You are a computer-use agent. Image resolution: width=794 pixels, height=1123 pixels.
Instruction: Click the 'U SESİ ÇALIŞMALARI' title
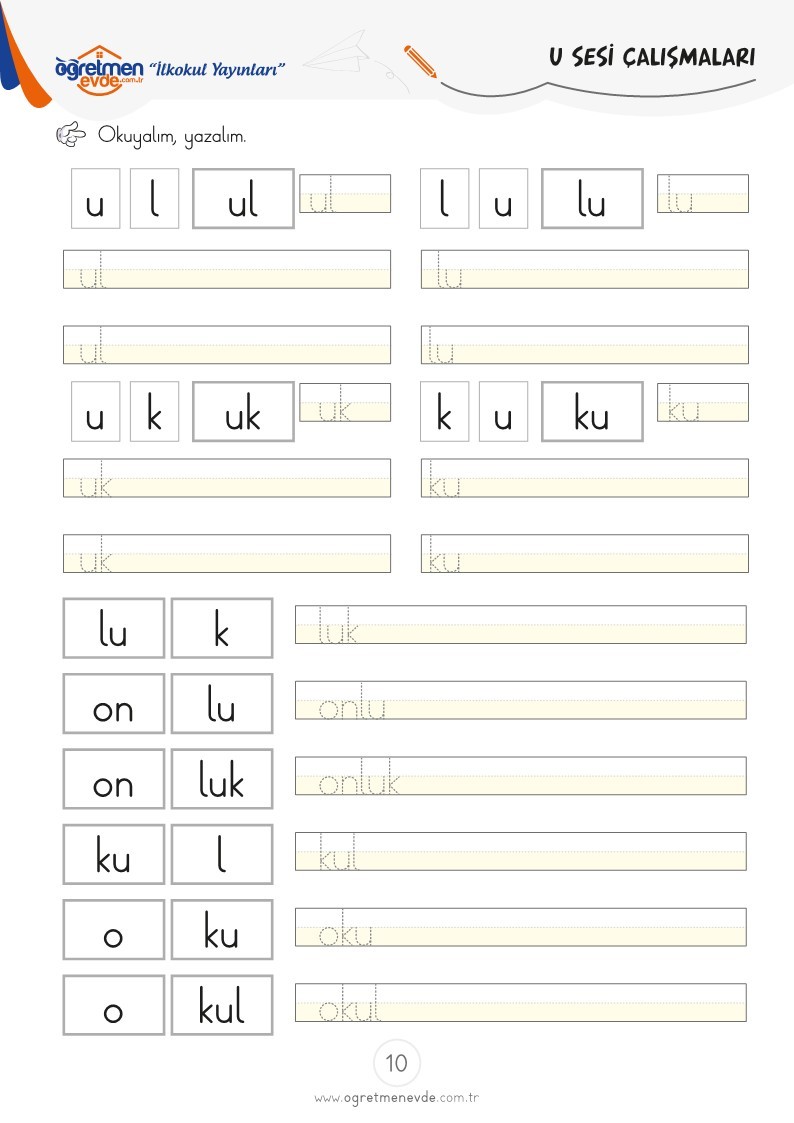[652, 57]
